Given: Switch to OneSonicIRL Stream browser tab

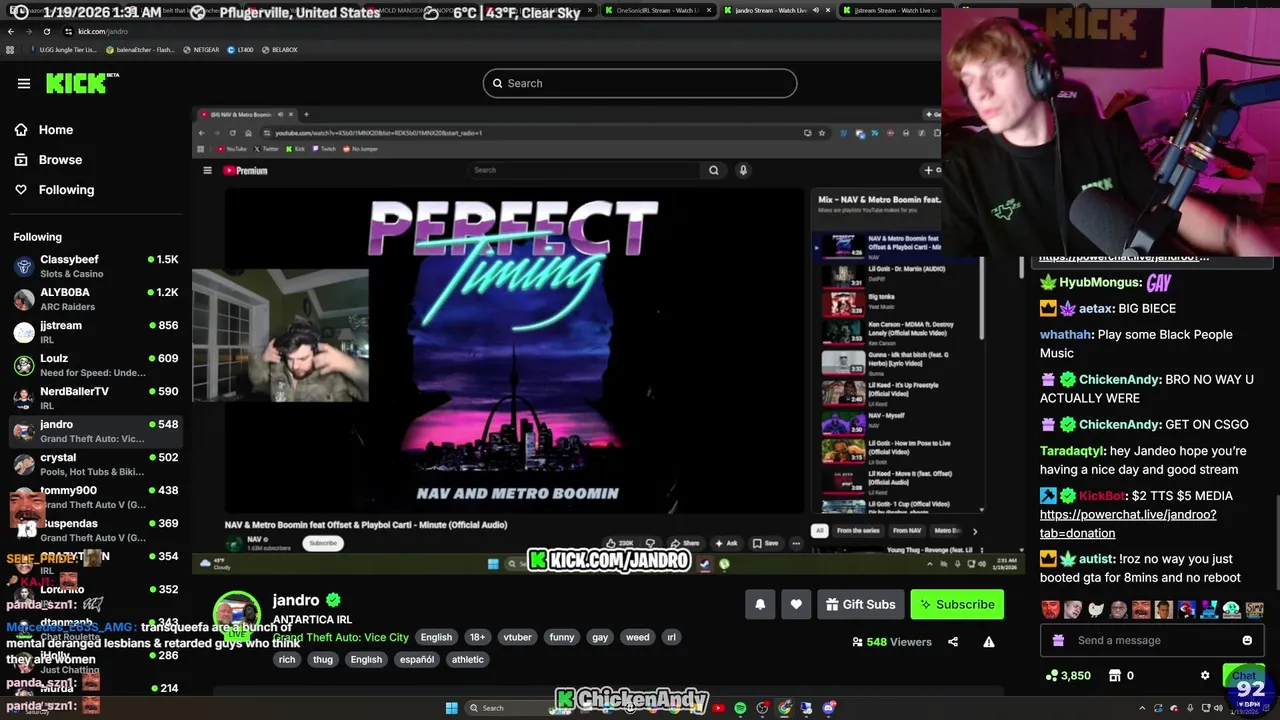Looking at the screenshot, I should tap(658, 10).
